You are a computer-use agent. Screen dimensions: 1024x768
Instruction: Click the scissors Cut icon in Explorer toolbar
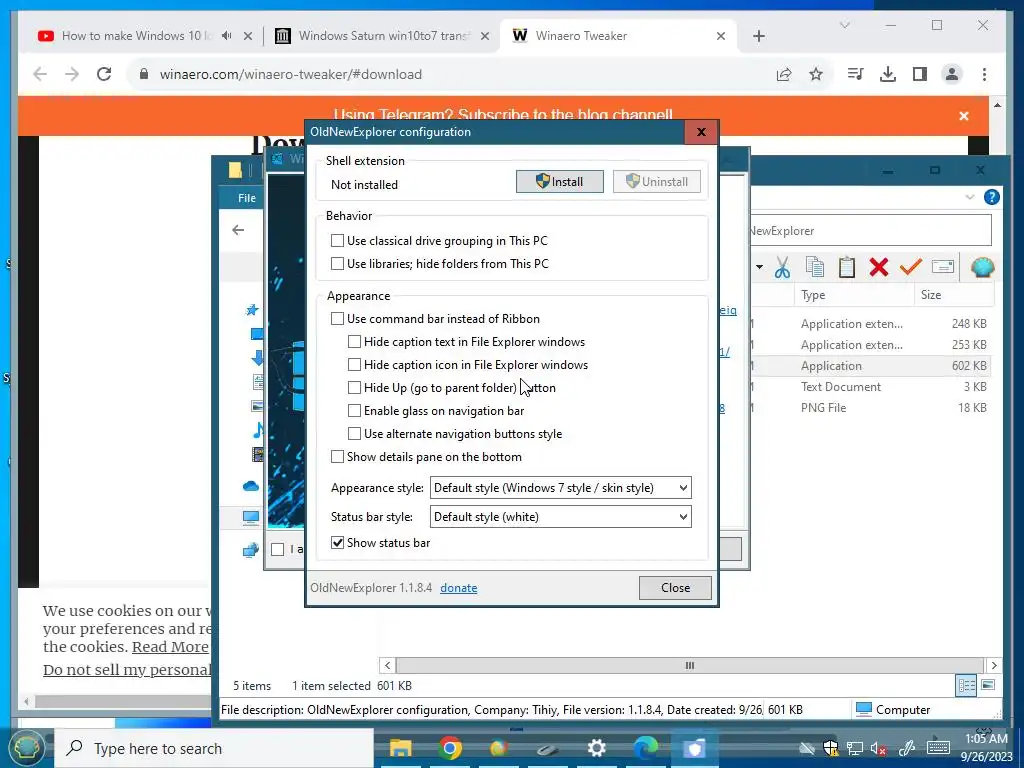click(782, 267)
